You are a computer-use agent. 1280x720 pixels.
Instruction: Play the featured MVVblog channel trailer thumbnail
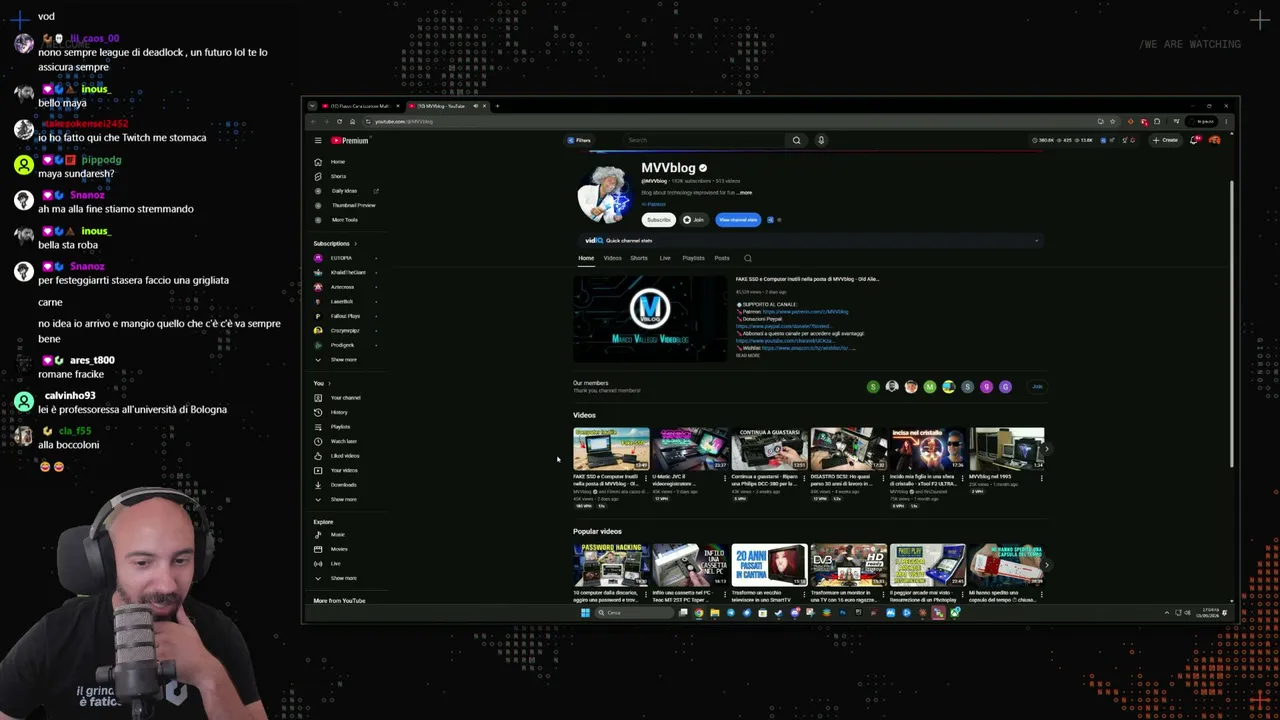(x=650, y=318)
